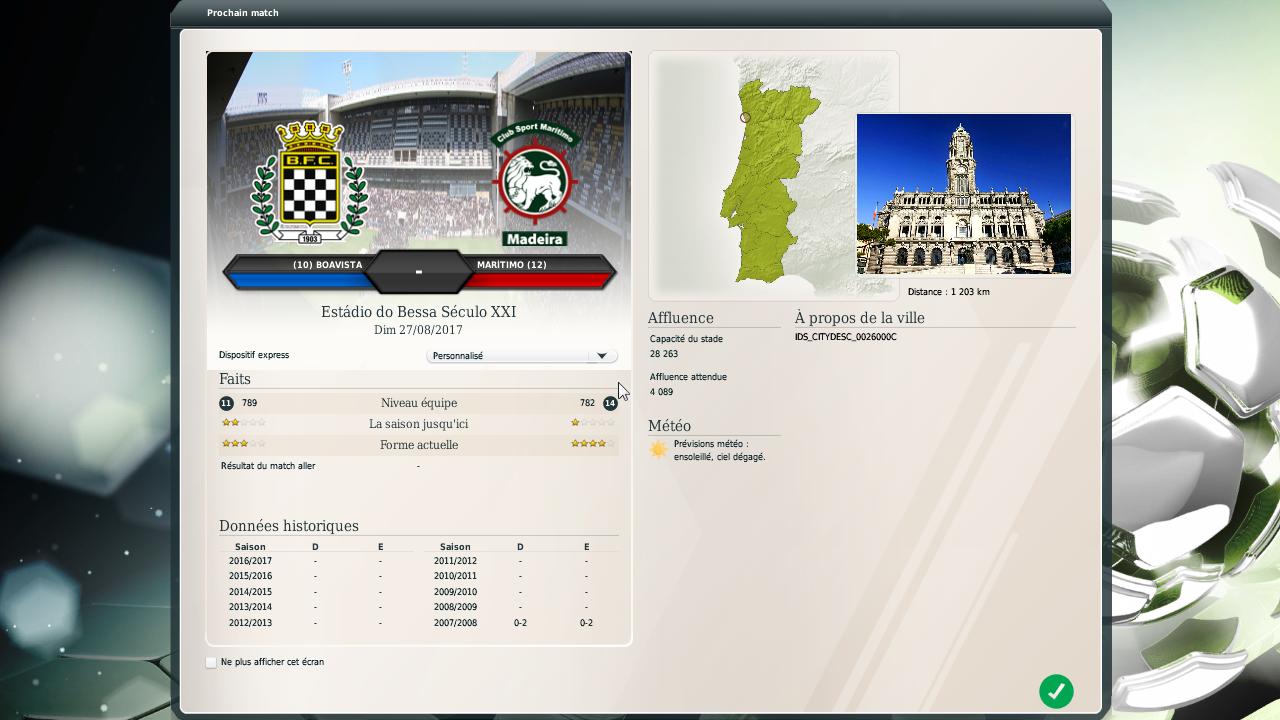Click the 2016/2017 season row

click(x=316, y=561)
